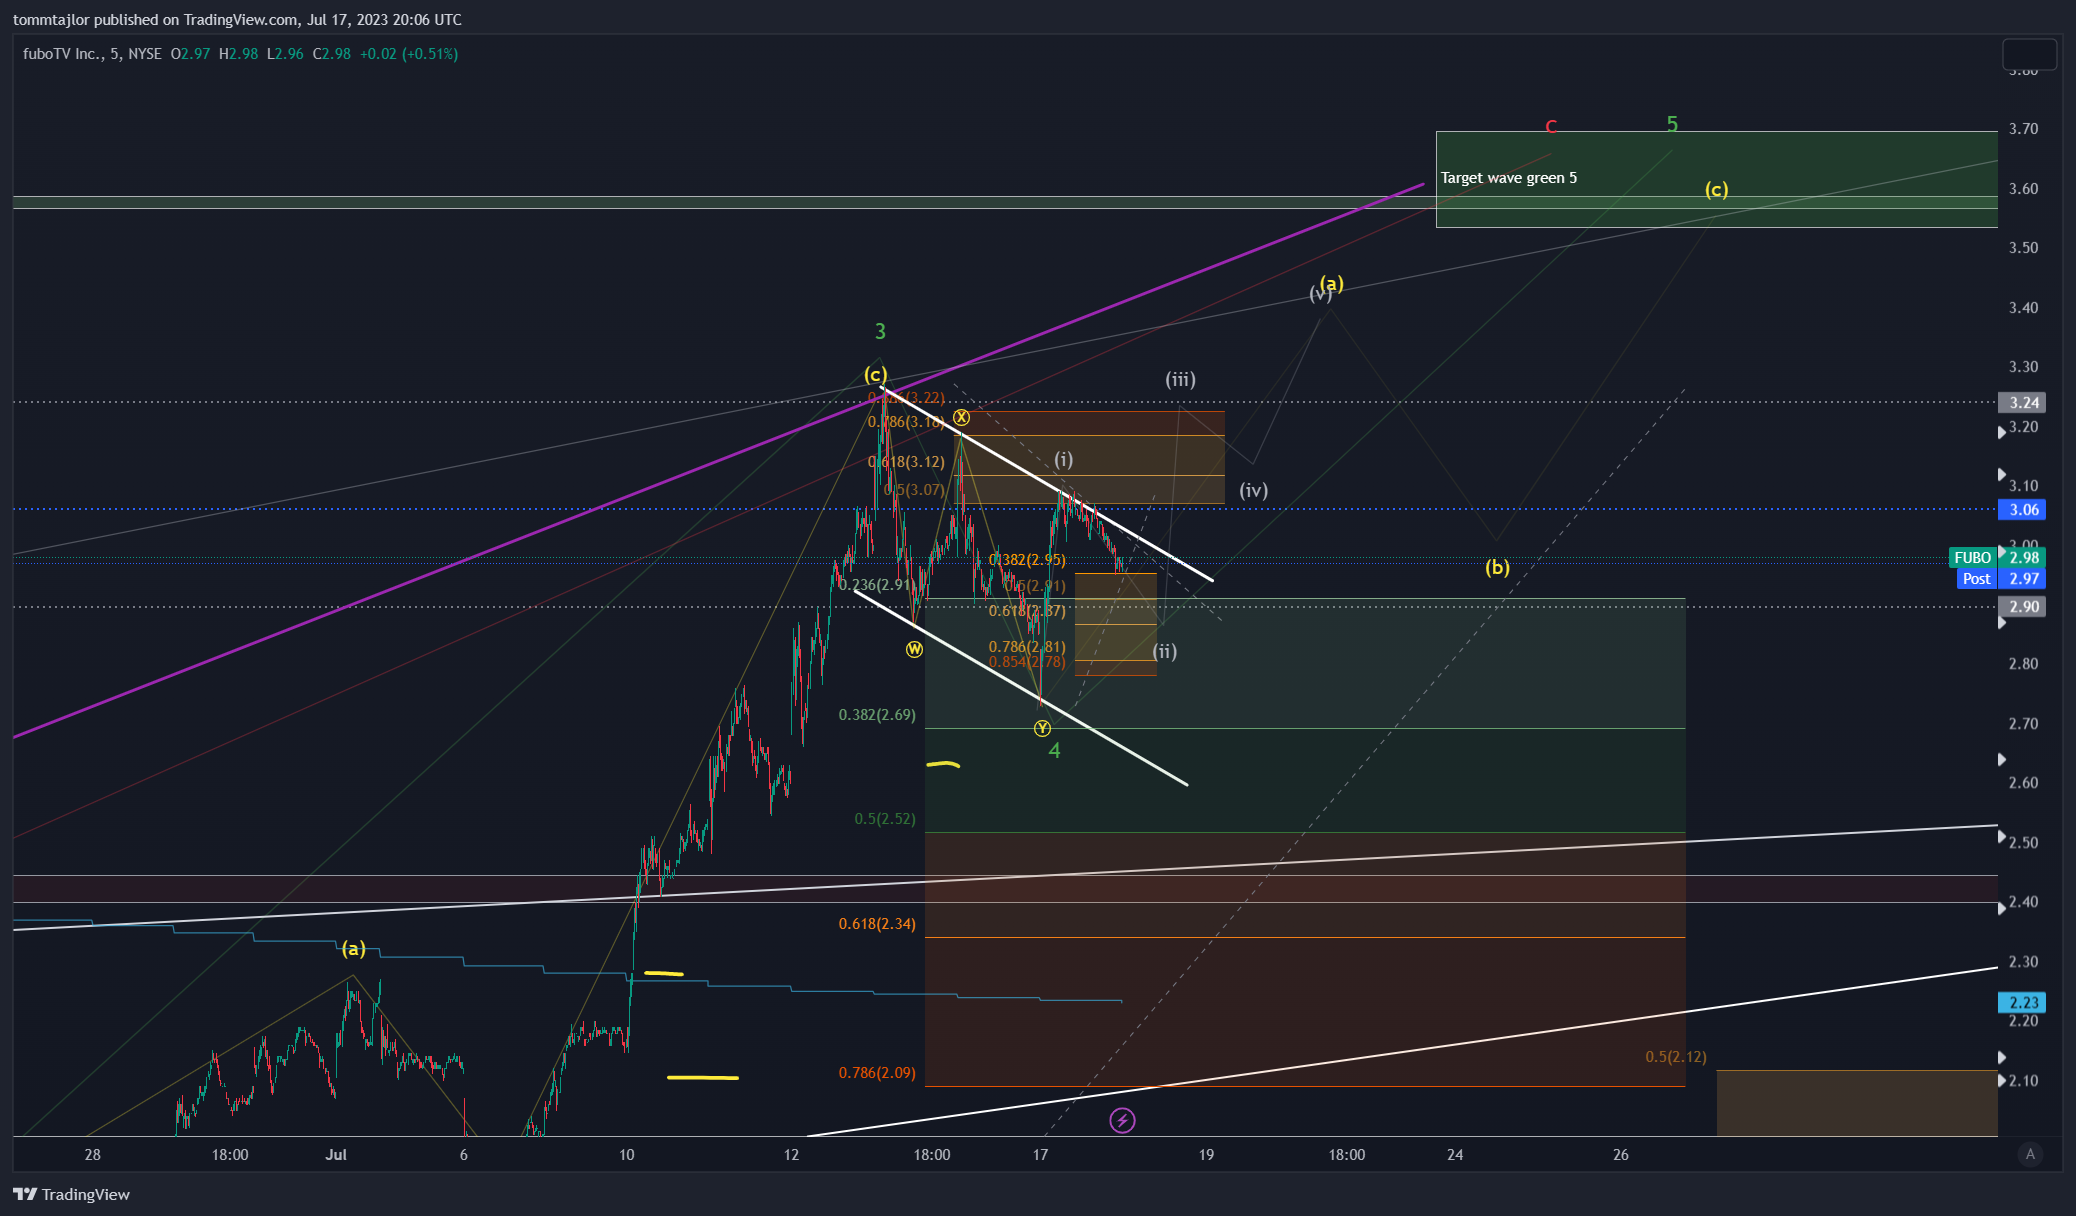Select the grey (i) wave label
Viewport: 2076px width, 1216px height.
[x=1063, y=459]
